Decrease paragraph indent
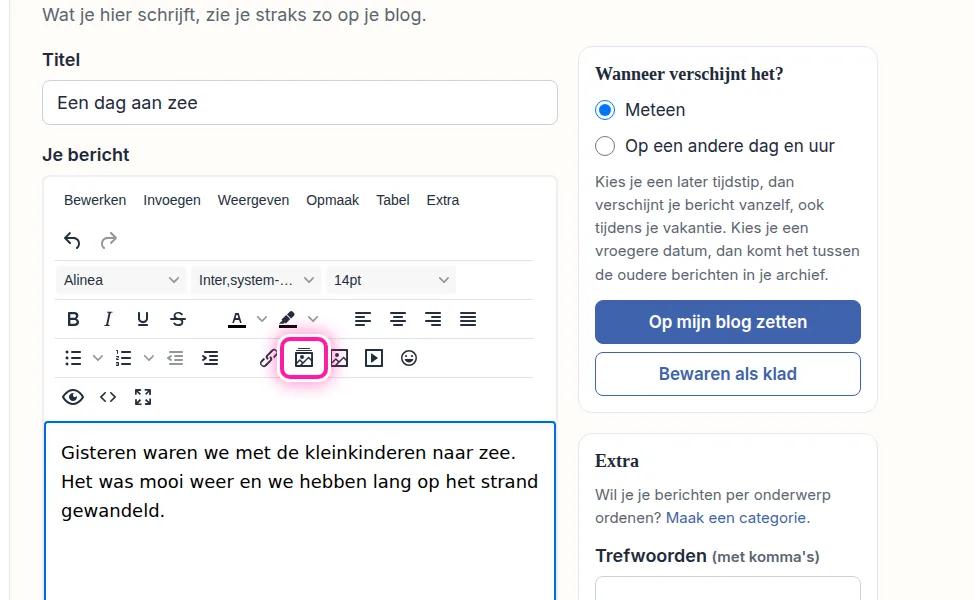974x600 pixels. [175, 358]
